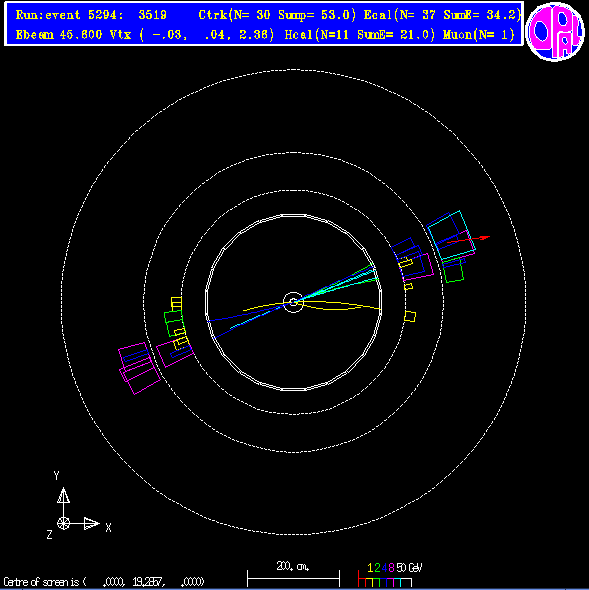Click the Hcal(N=11 SumE= 21.0) readout
The height and width of the screenshot is (590, 589).
pyautogui.click(x=360, y=35)
